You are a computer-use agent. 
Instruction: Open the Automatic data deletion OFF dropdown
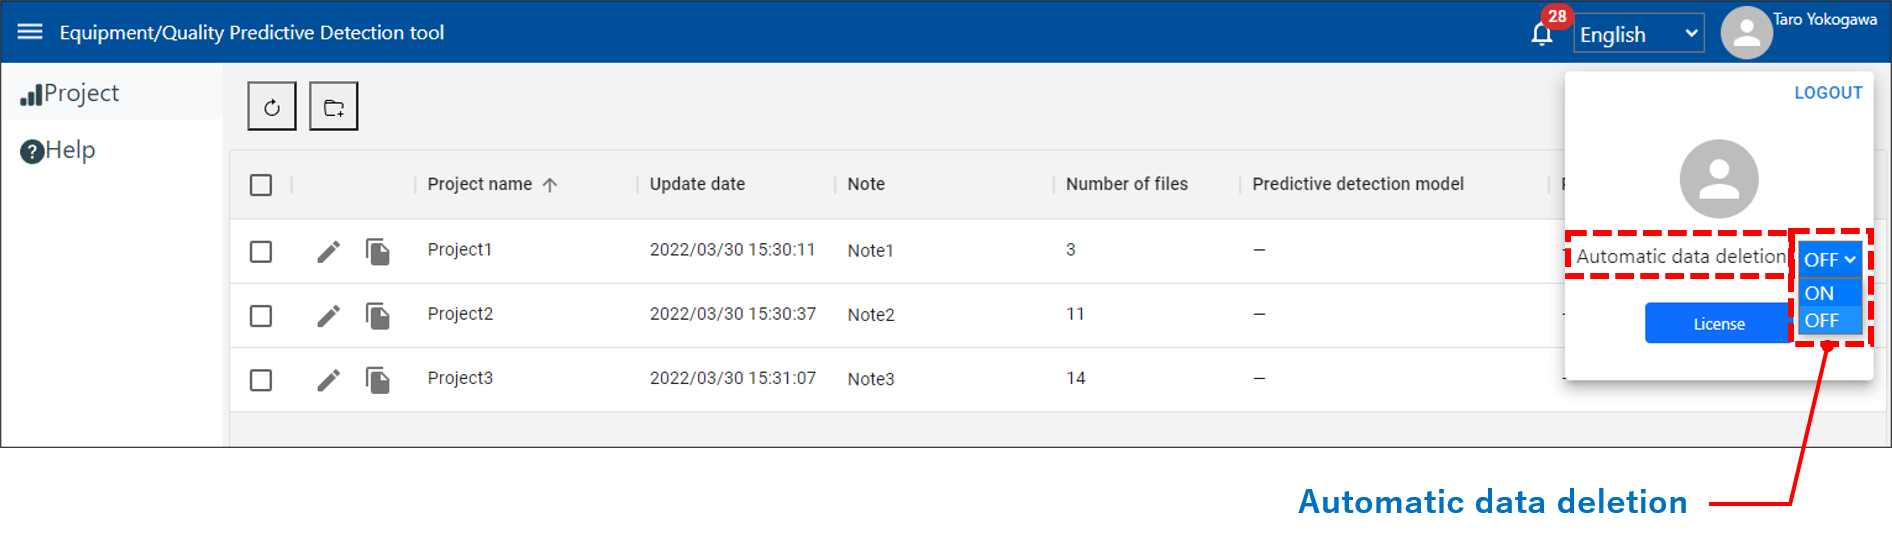(1829, 259)
